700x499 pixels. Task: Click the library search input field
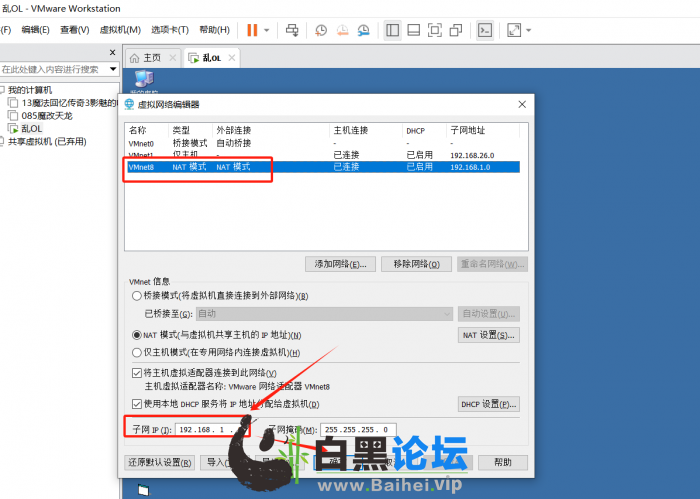click(x=53, y=69)
